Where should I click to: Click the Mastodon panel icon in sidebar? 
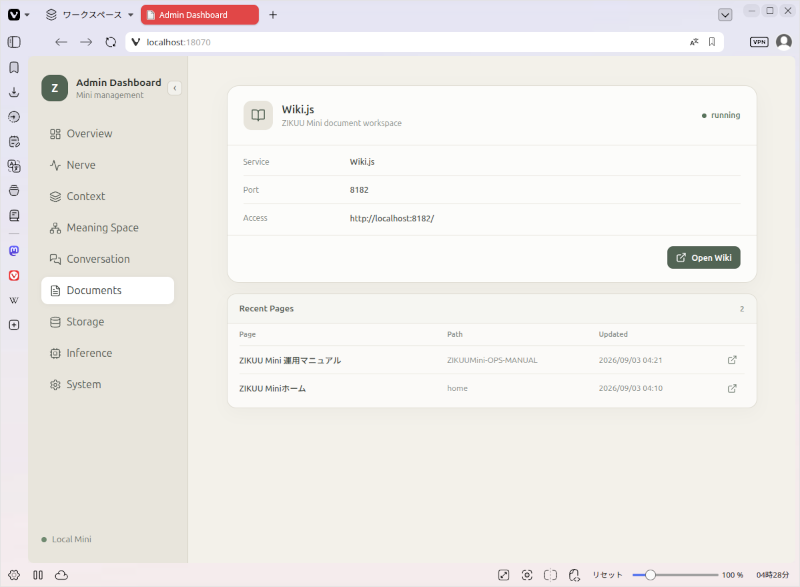pyautogui.click(x=14, y=250)
